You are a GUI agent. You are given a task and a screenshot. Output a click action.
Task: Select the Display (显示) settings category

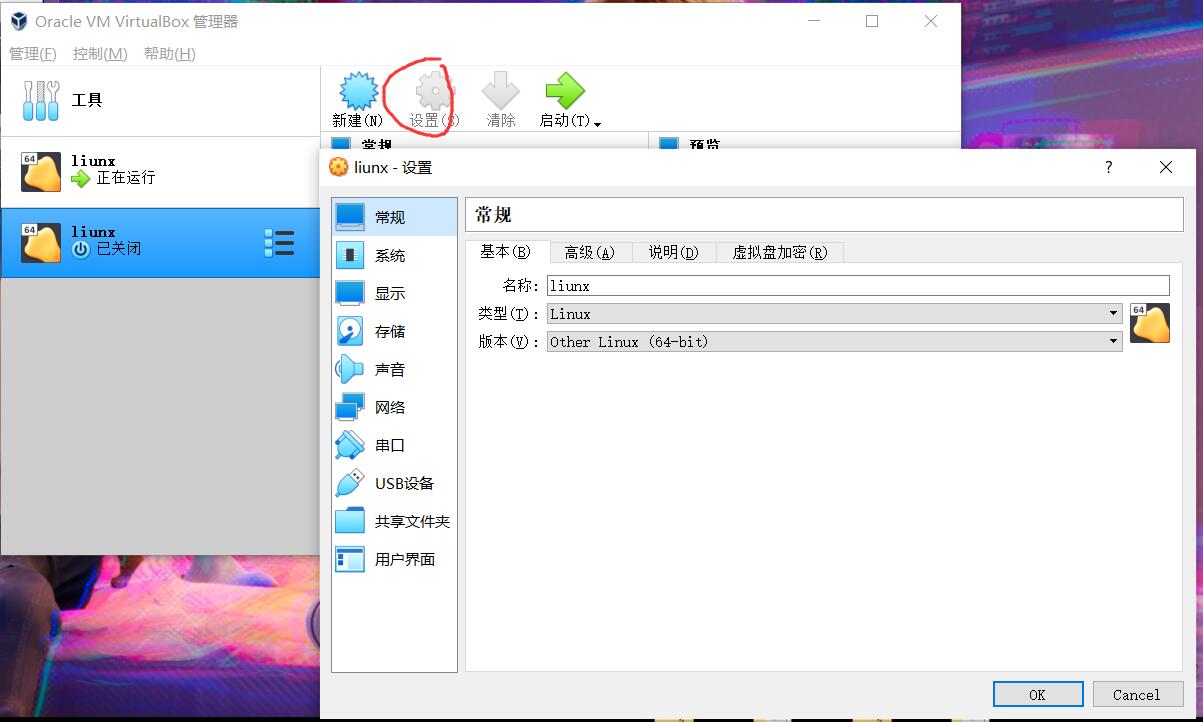[x=395, y=293]
